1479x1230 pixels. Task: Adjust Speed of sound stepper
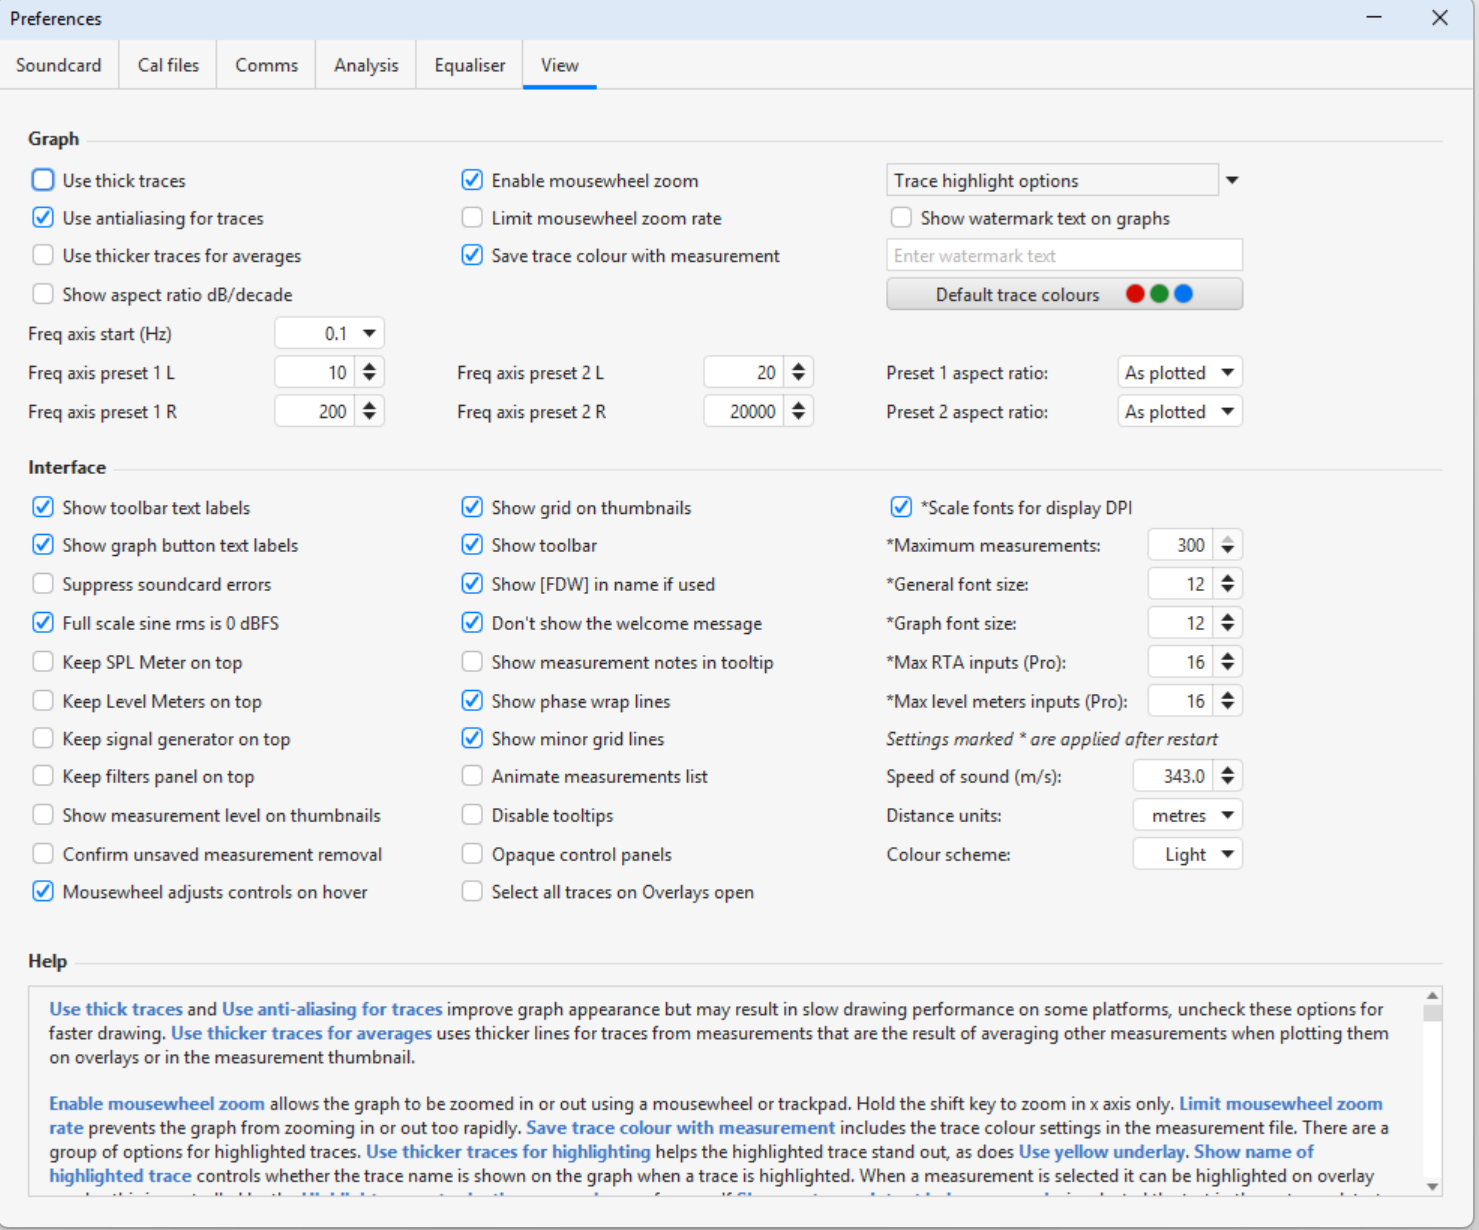1227,776
